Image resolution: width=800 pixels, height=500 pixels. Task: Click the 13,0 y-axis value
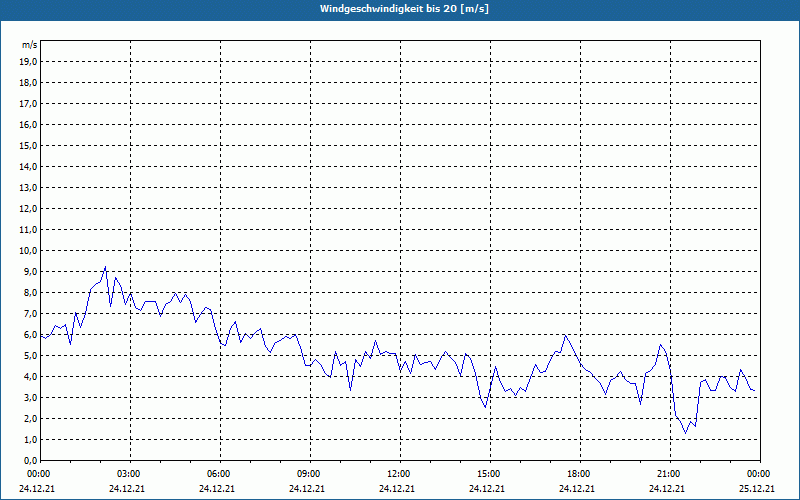[x=29, y=188]
